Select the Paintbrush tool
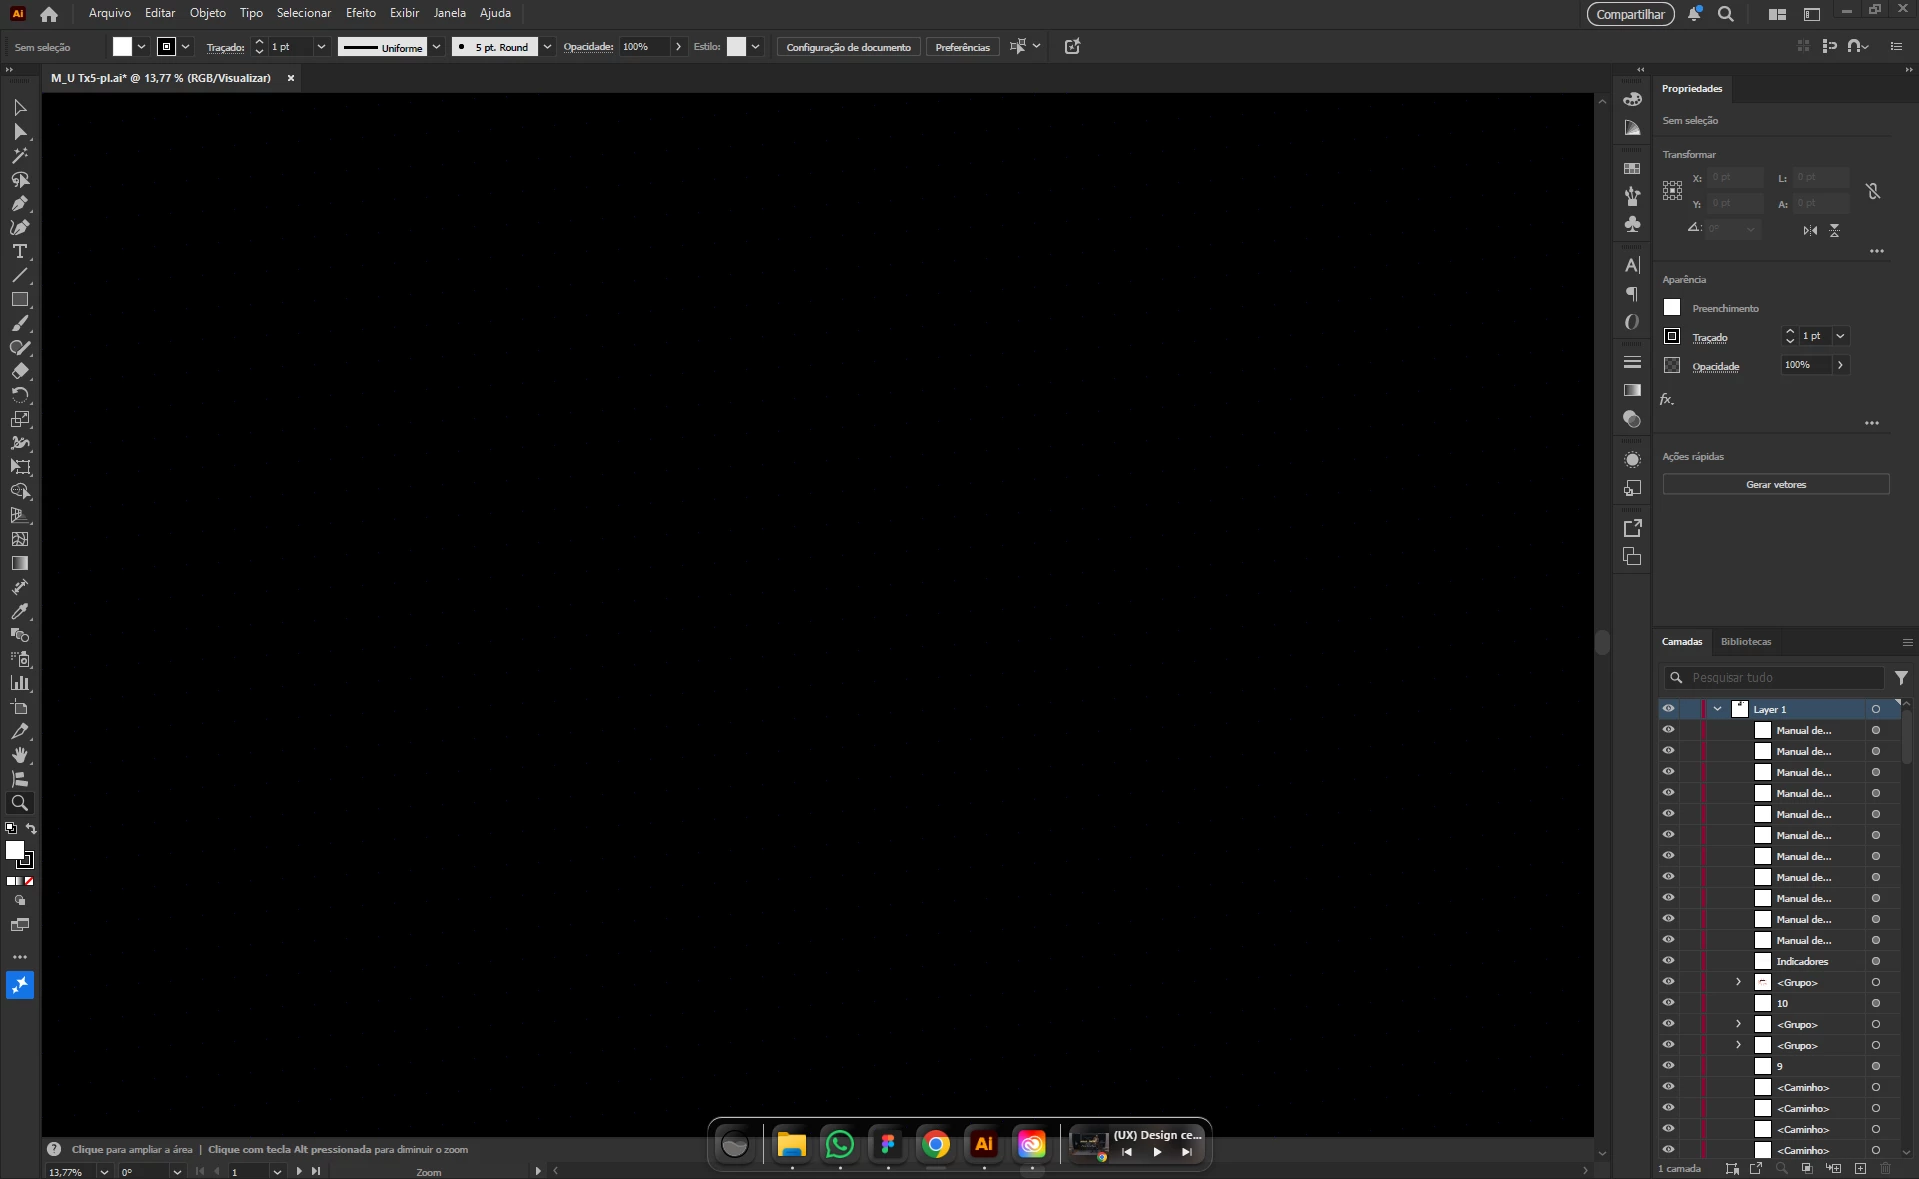Image resolution: width=1919 pixels, height=1179 pixels. click(20, 323)
